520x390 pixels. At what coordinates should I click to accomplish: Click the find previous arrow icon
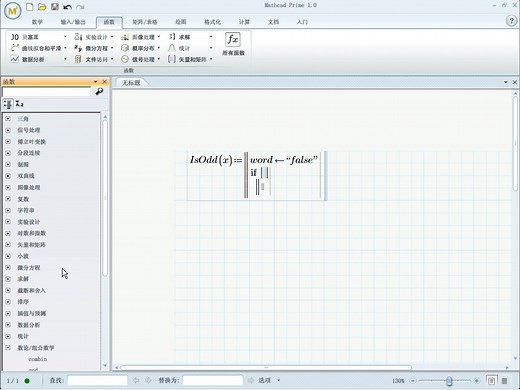pyautogui.click(x=136, y=380)
